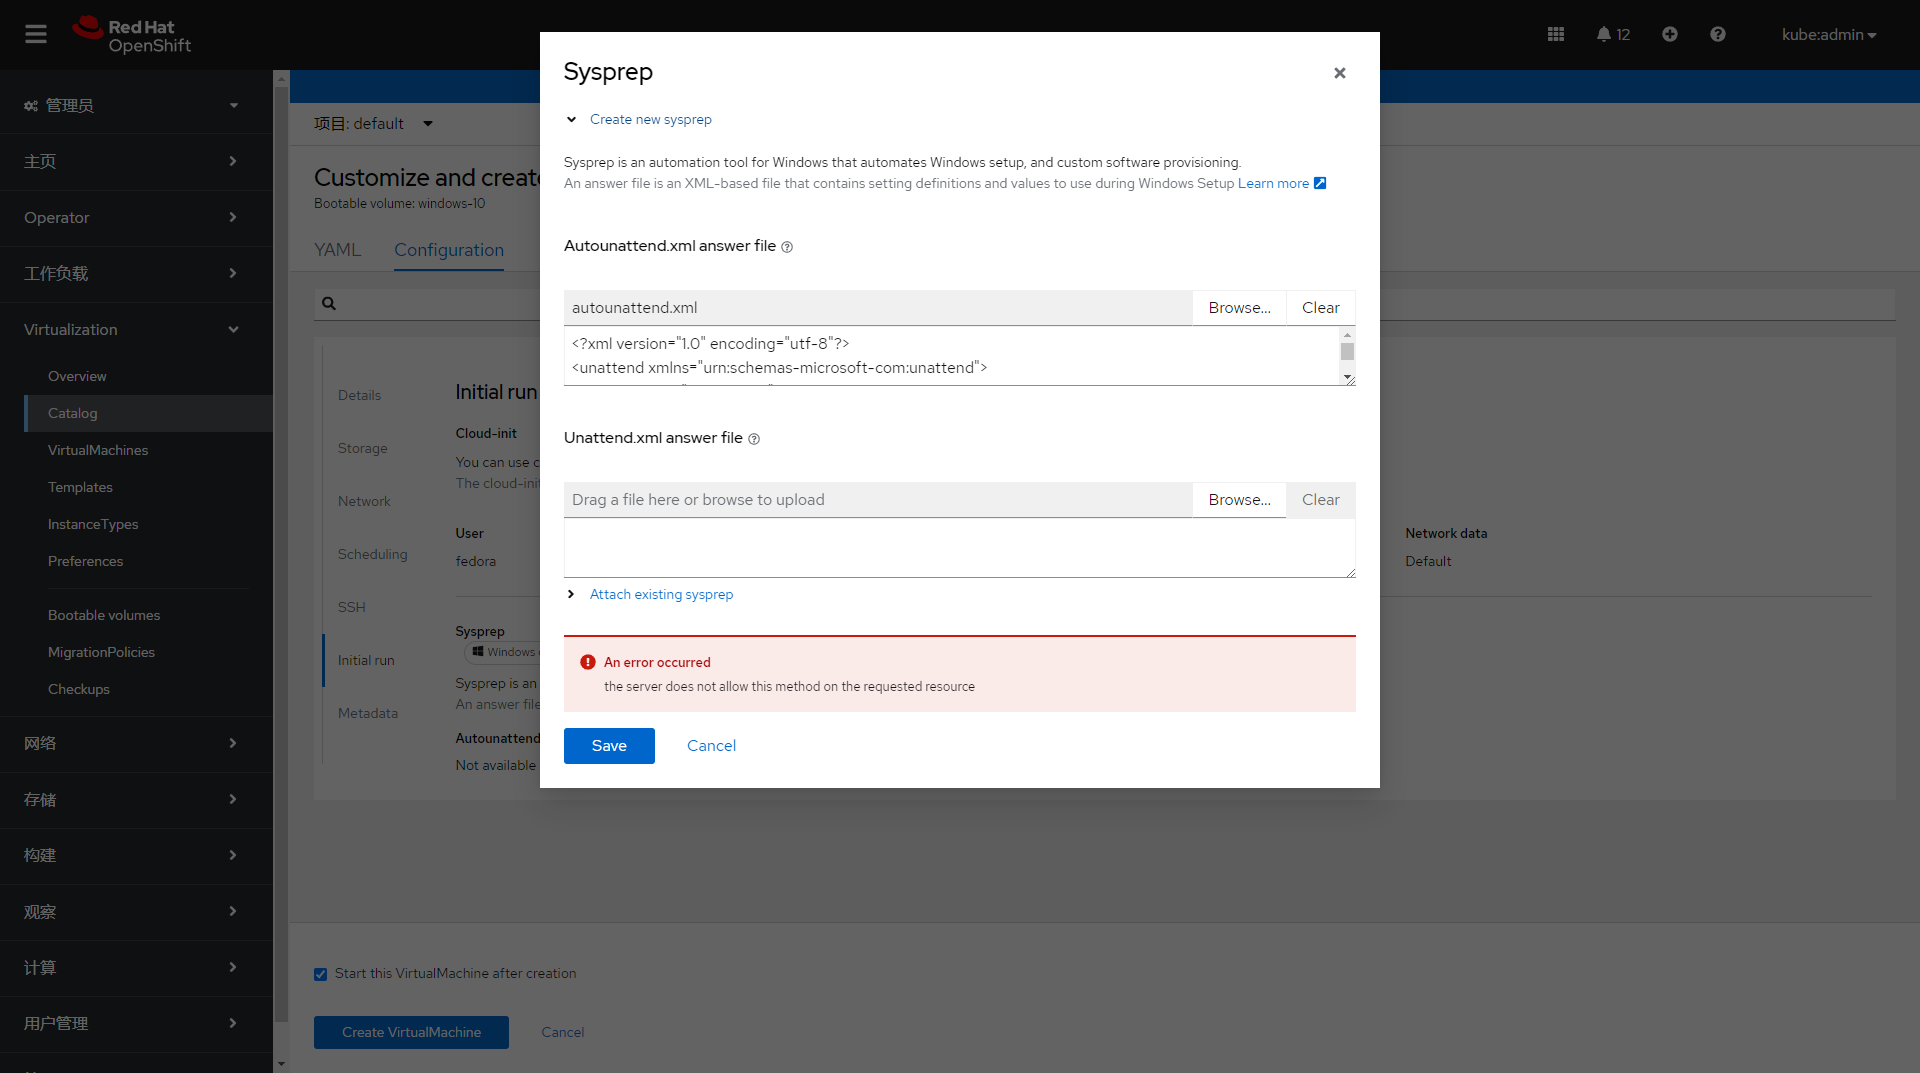Open the hamburger navigation menu
The height and width of the screenshot is (1073, 1920).
tap(36, 34)
